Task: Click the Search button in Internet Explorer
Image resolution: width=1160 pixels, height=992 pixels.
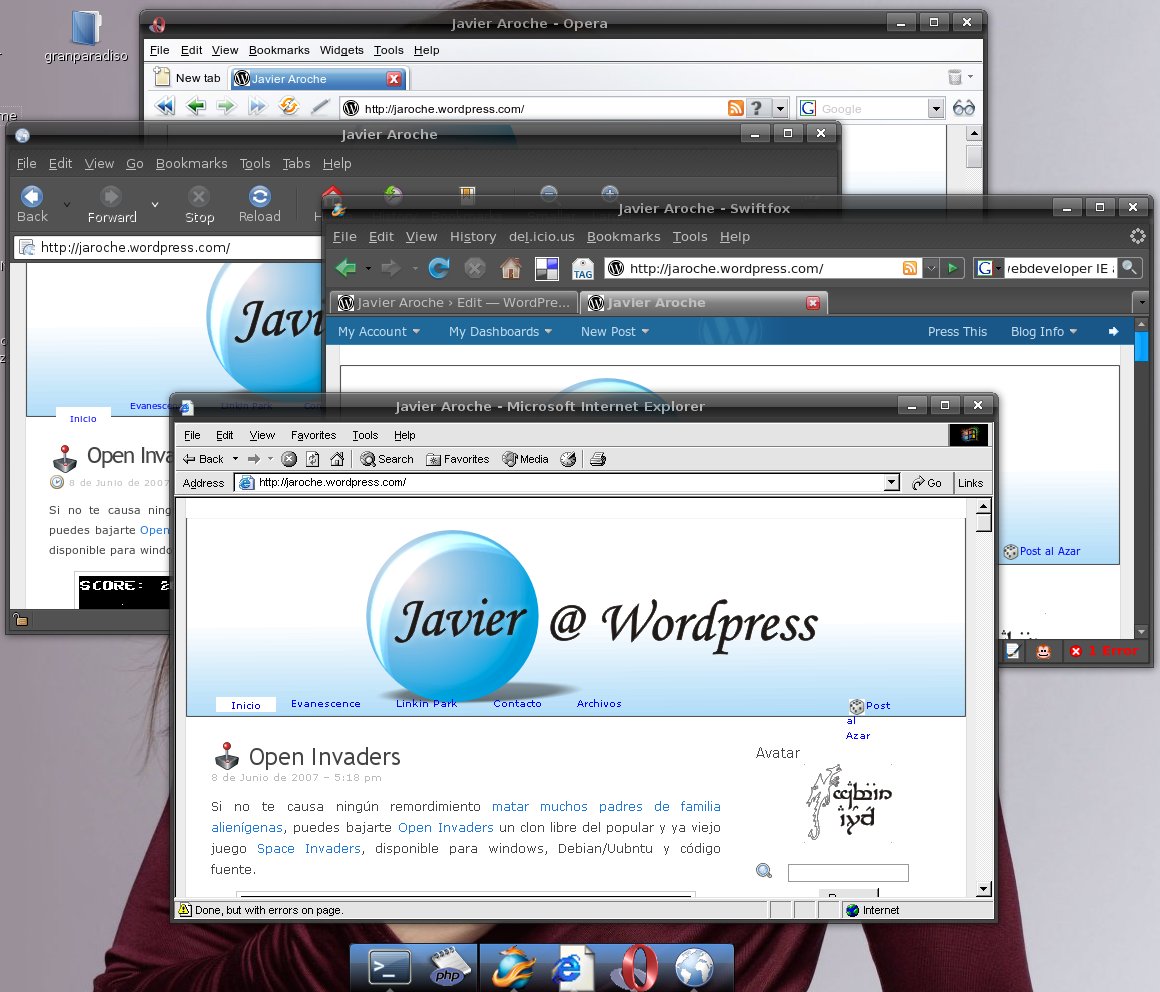Action: pos(387,459)
